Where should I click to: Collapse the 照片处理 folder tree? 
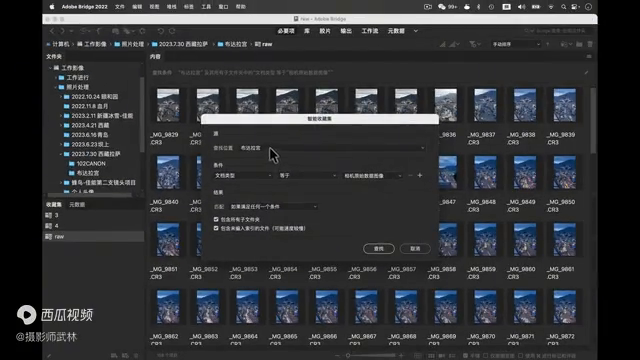[x=56, y=87]
